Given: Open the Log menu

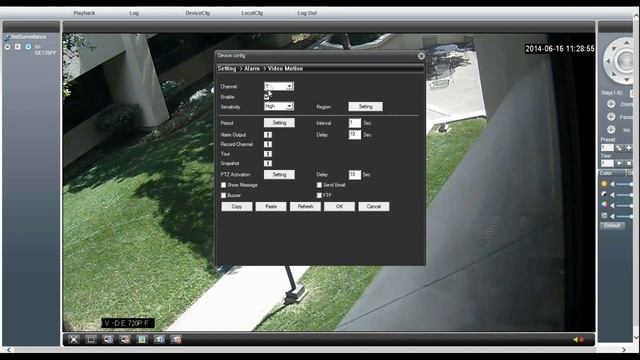Looking at the screenshot, I should click(134, 13).
